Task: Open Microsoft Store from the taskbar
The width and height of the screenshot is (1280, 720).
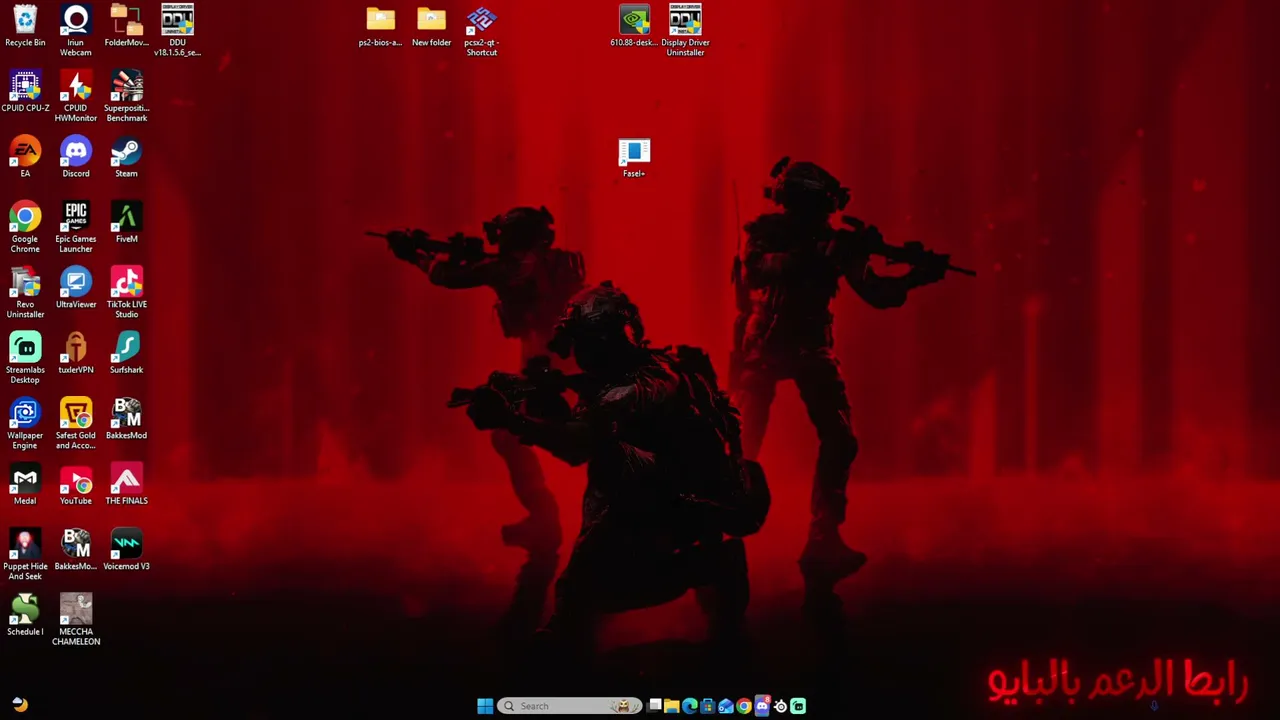Action: [x=708, y=706]
